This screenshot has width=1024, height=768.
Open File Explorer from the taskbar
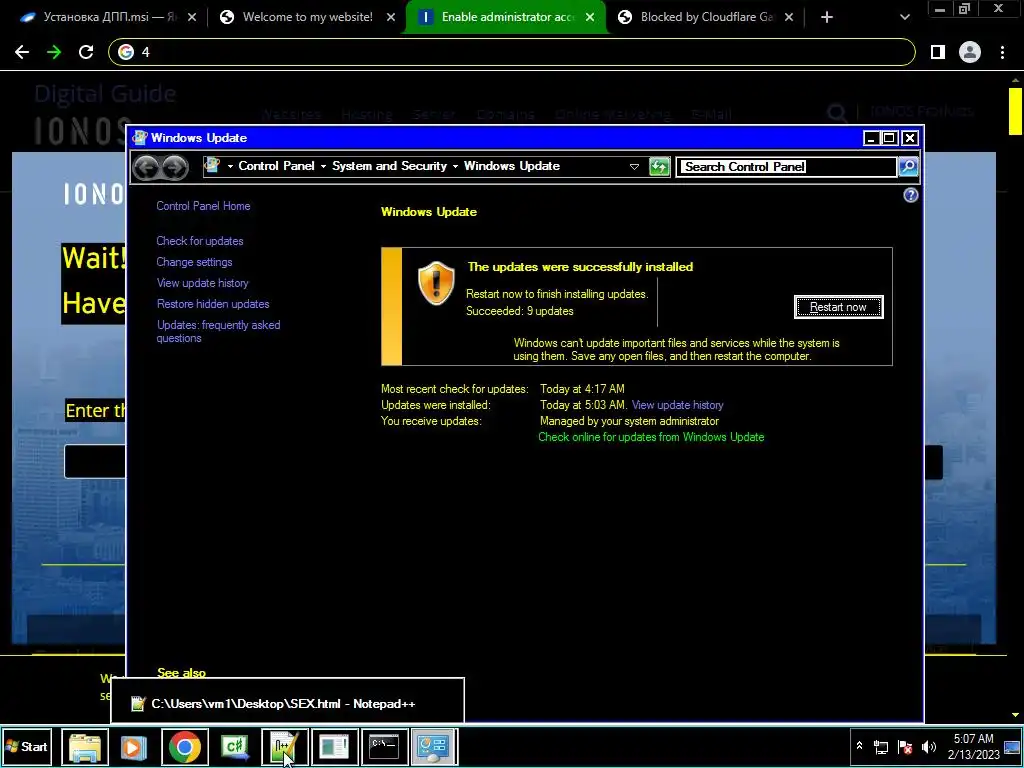point(85,746)
